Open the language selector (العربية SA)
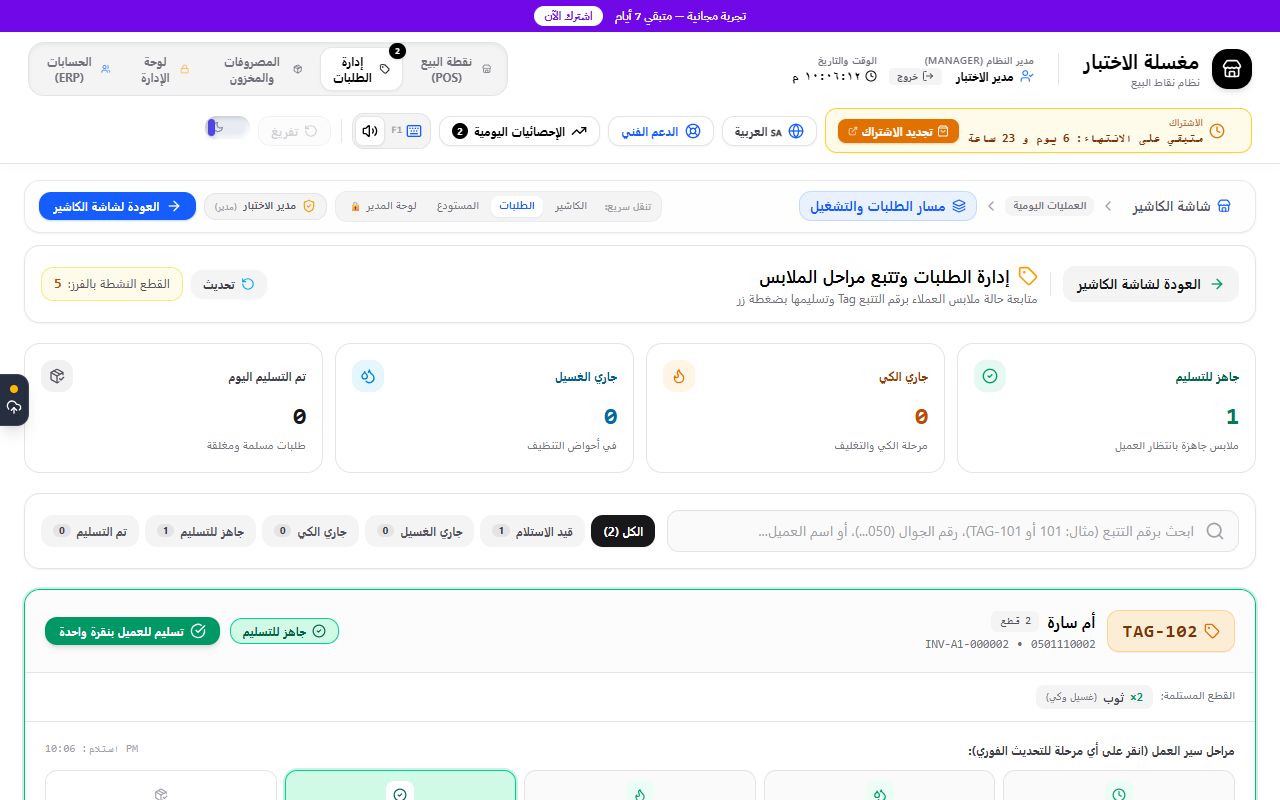This screenshot has width=1280, height=800. click(769, 131)
